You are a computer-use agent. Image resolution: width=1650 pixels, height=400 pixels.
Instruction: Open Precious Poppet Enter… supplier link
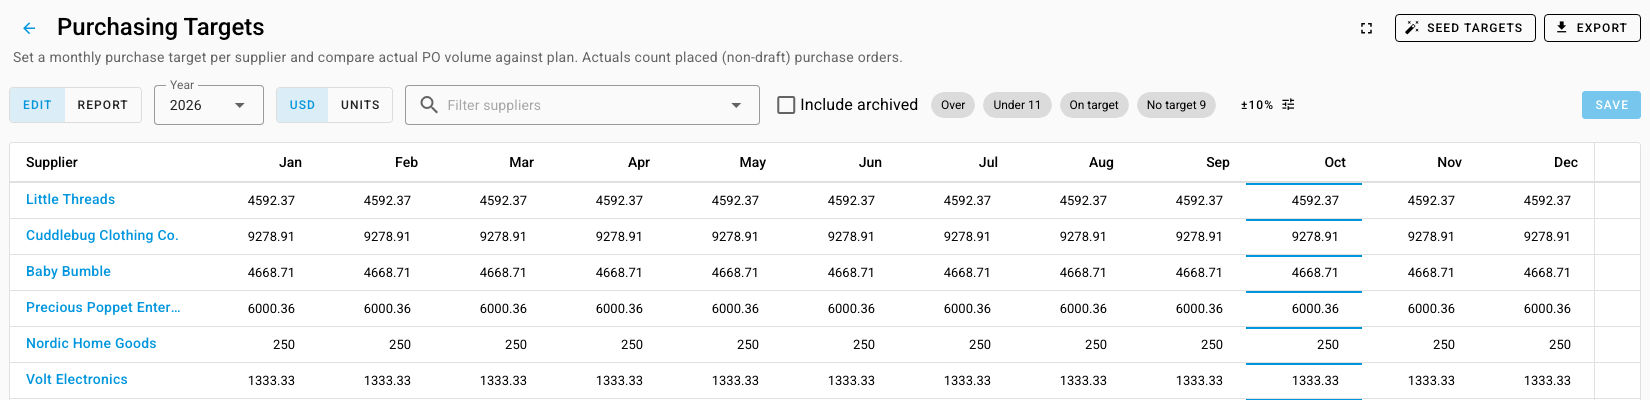coord(103,308)
